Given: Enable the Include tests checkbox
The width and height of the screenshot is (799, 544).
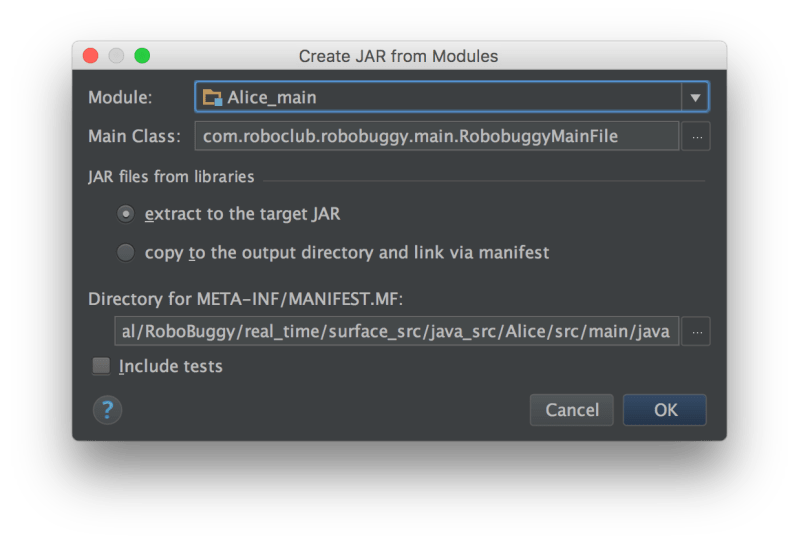Looking at the screenshot, I should (101, 366).
